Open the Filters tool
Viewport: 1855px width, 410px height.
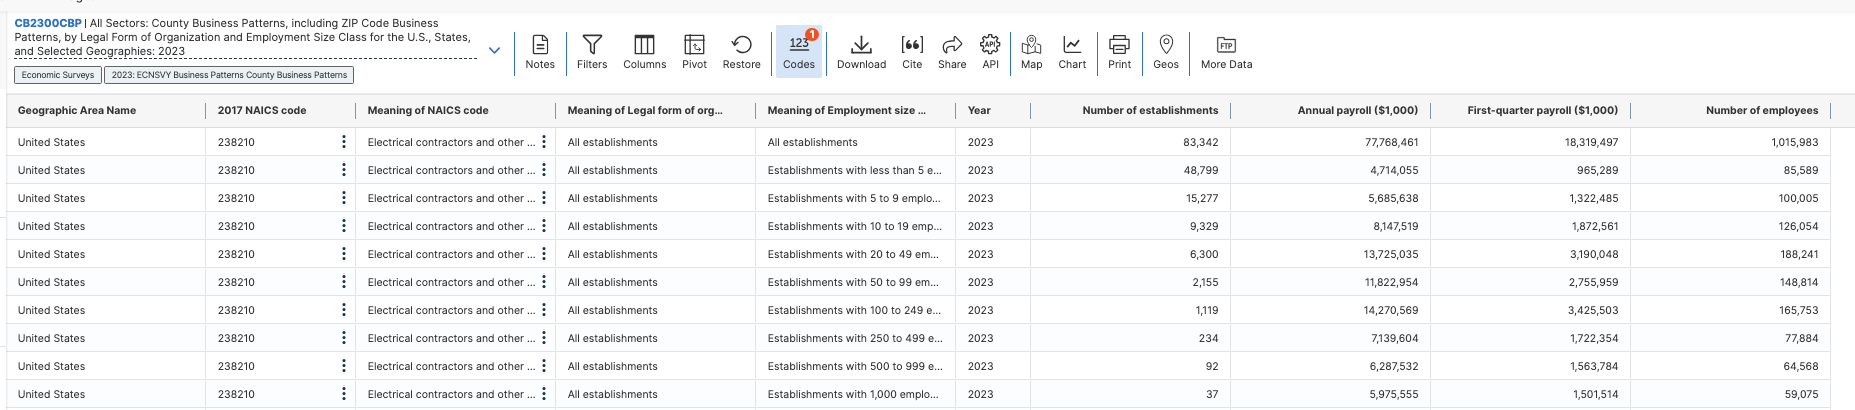tap(592, 52)
